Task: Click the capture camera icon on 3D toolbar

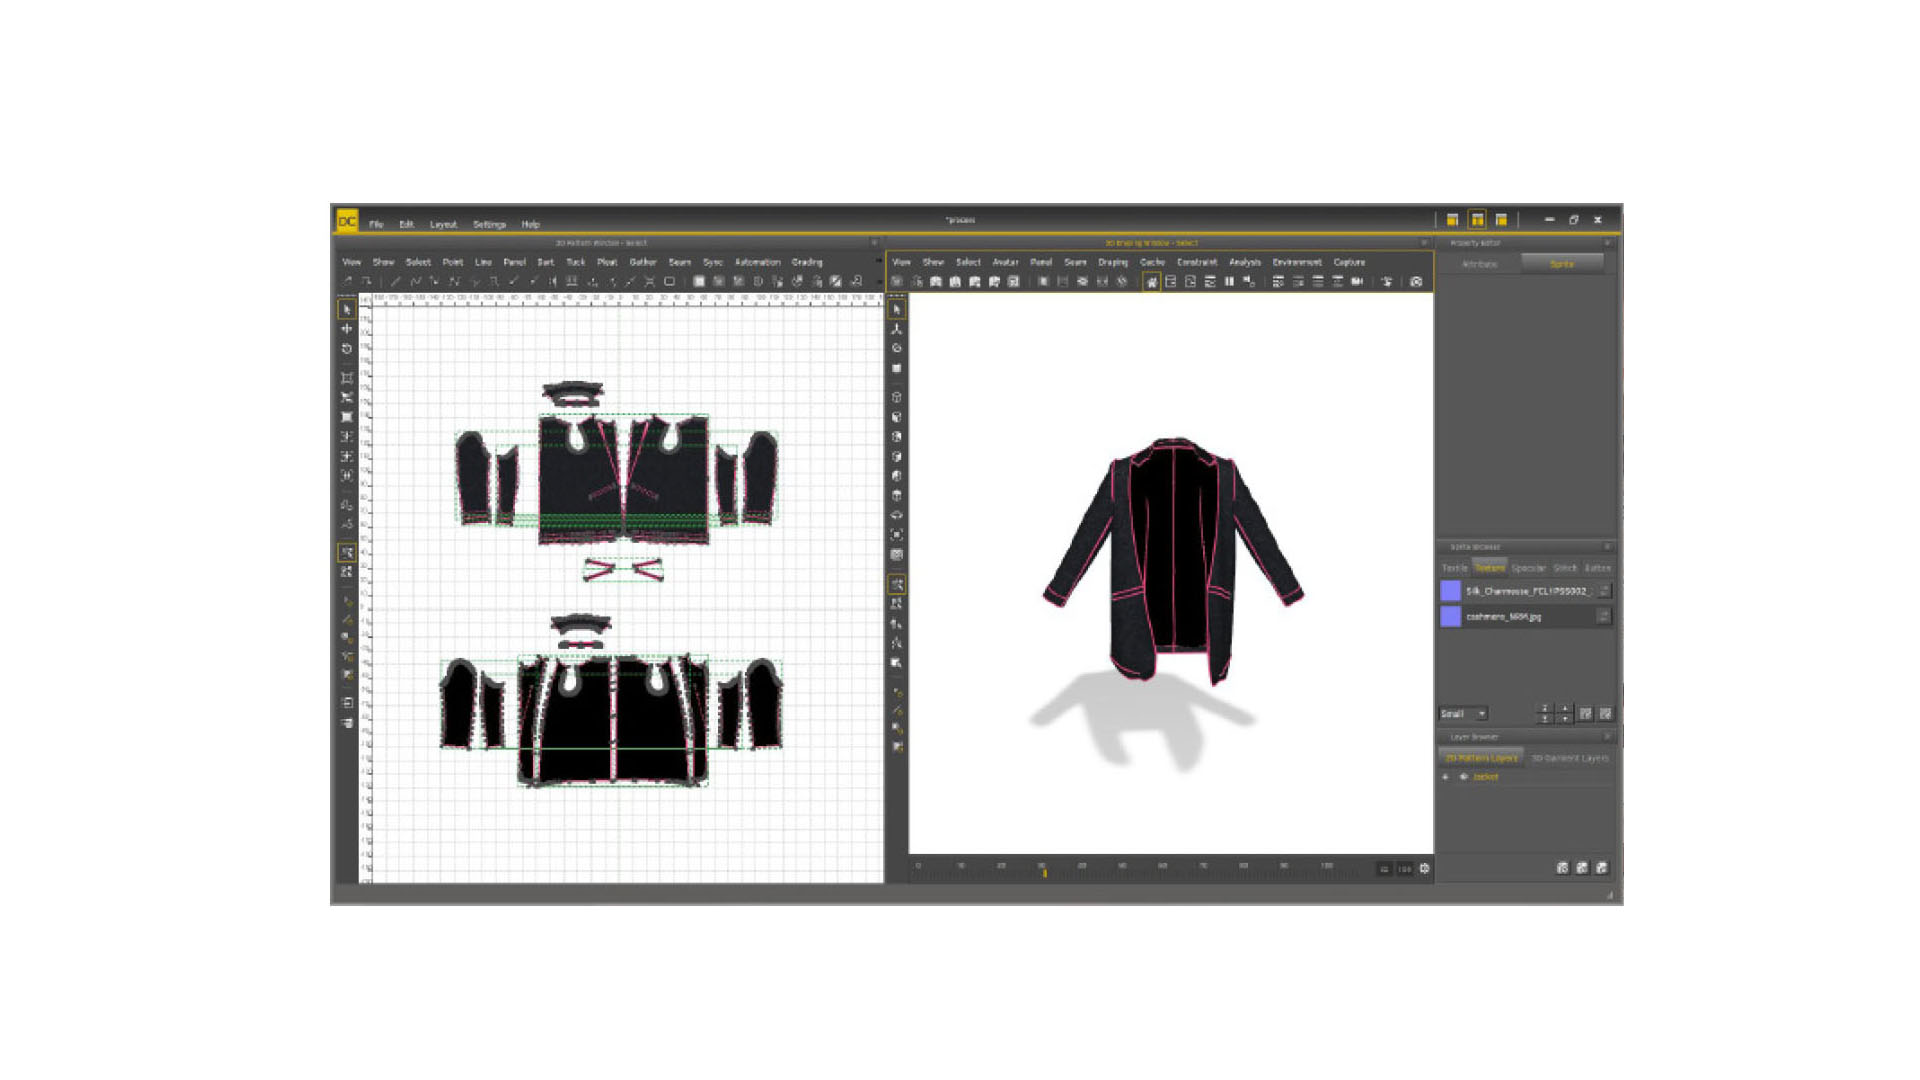Action: [x=1414, y=283]
